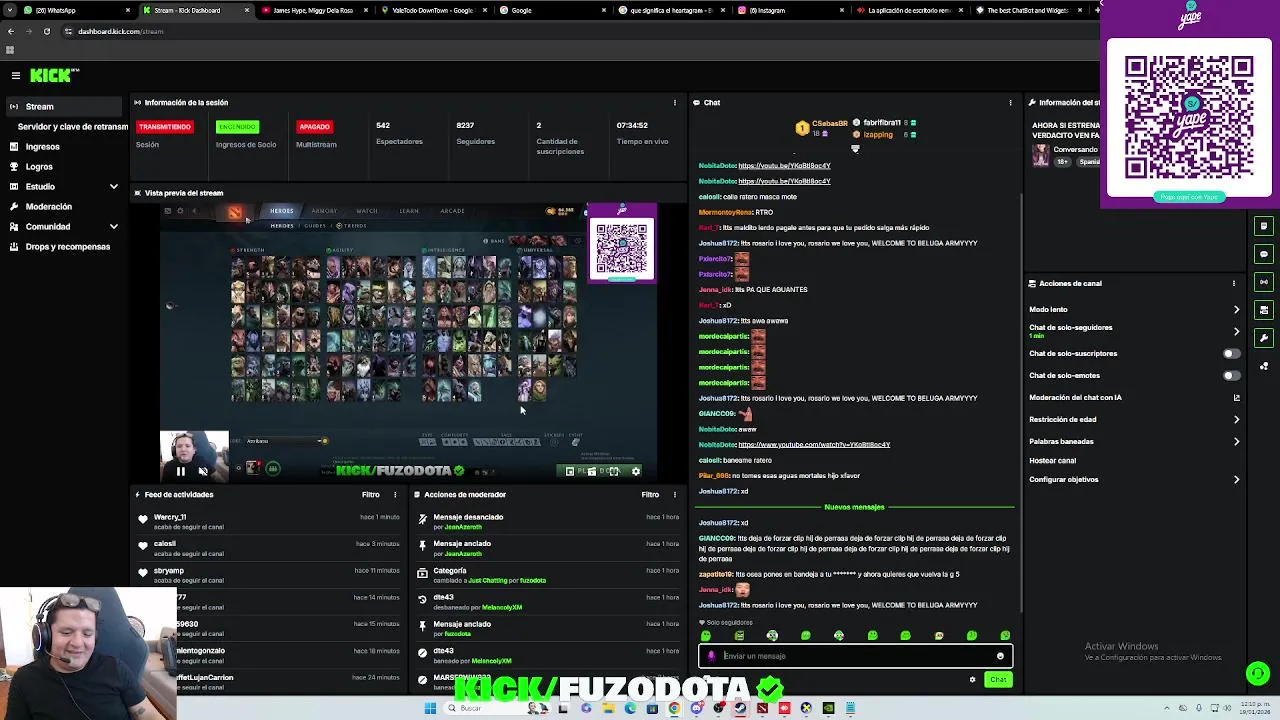
Task: Click the 07:34:52 Tiempo en vivo value
Action: 632,125
